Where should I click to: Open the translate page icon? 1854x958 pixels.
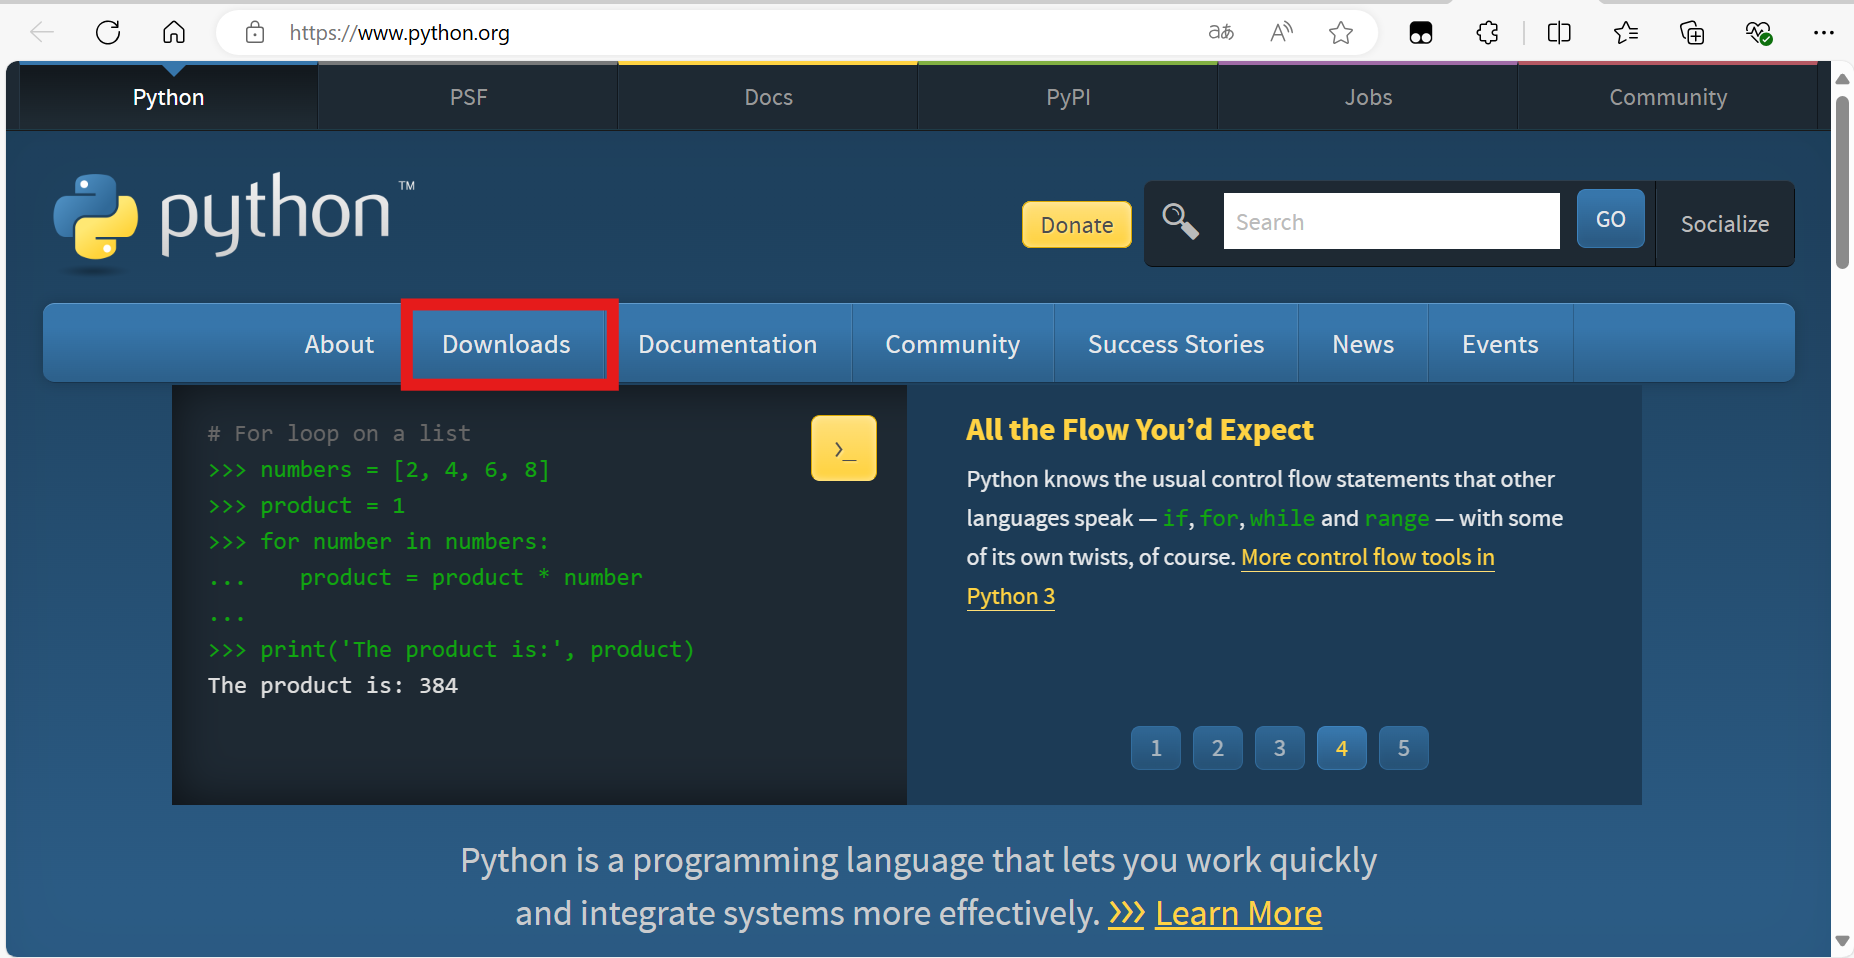coord(1221,33)
